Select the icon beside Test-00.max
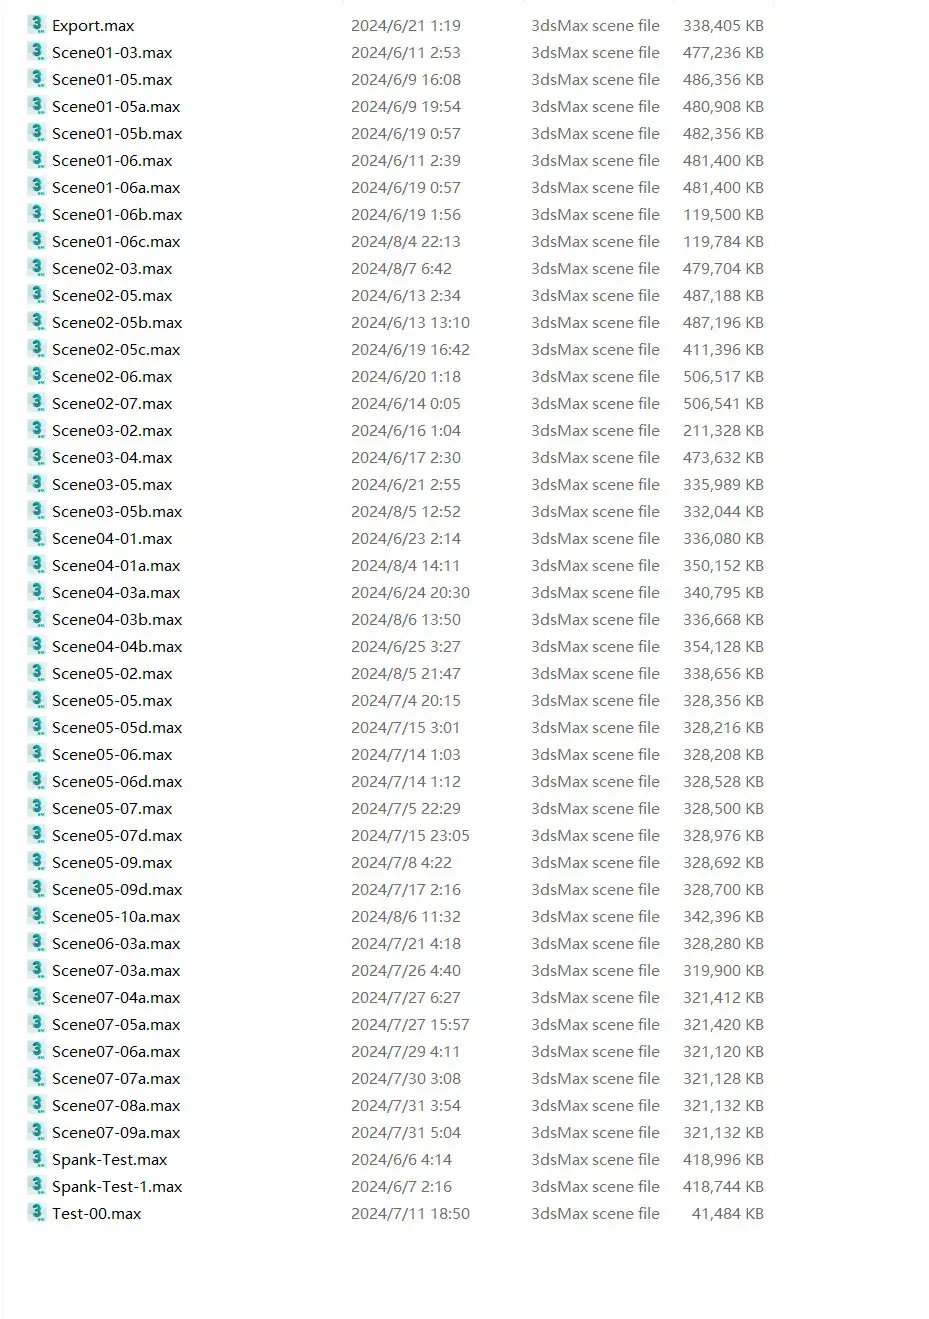Image resolution: width=929 pixels, height=1319 pixels. [x=37, y=1213]
